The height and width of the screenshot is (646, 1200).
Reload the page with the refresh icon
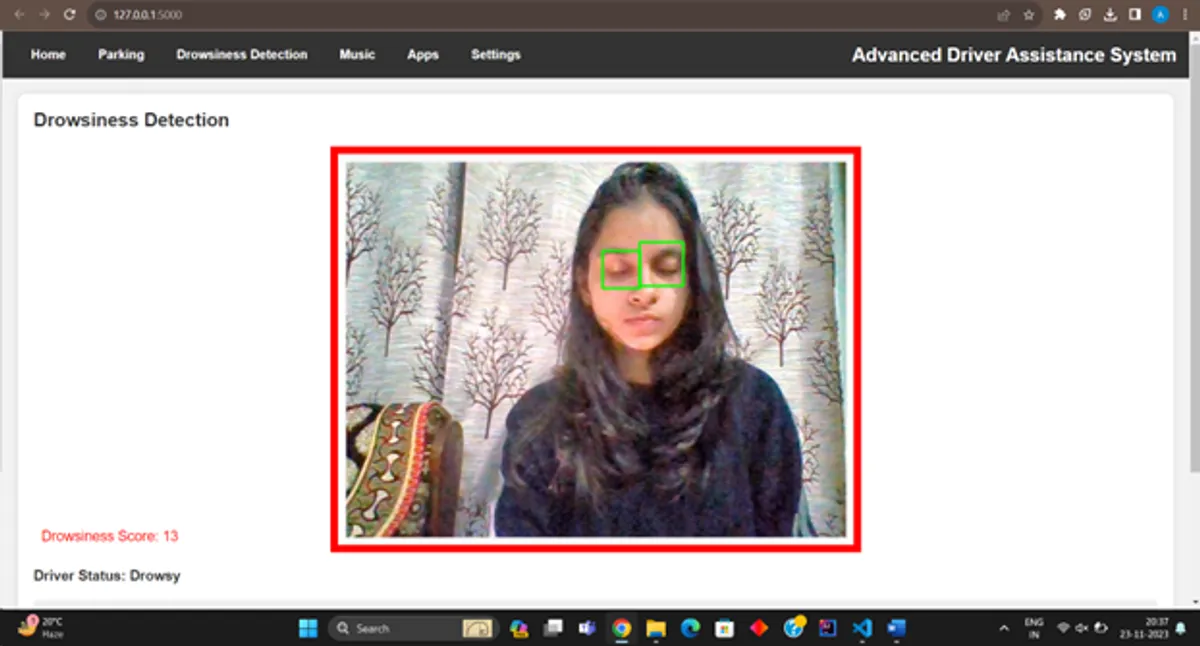click(x=68, y=15)
